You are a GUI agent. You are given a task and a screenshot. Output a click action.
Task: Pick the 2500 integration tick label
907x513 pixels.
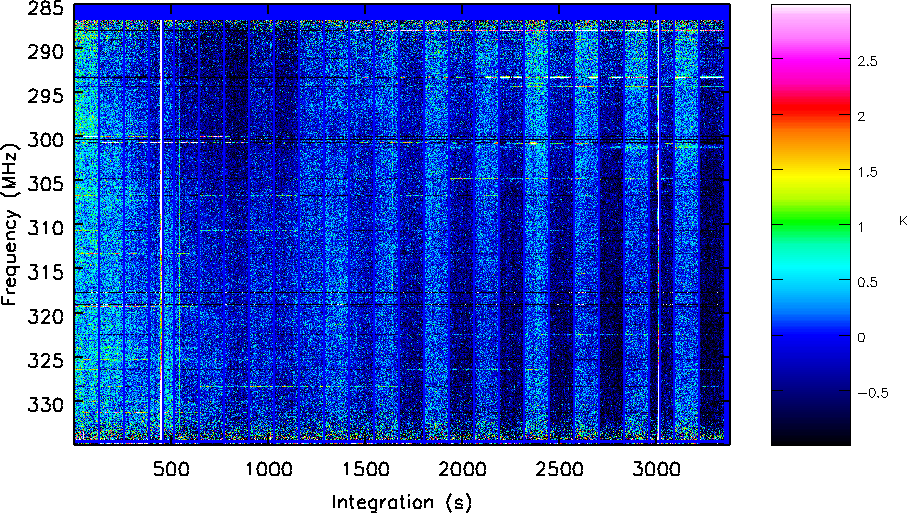coord(559,468)
